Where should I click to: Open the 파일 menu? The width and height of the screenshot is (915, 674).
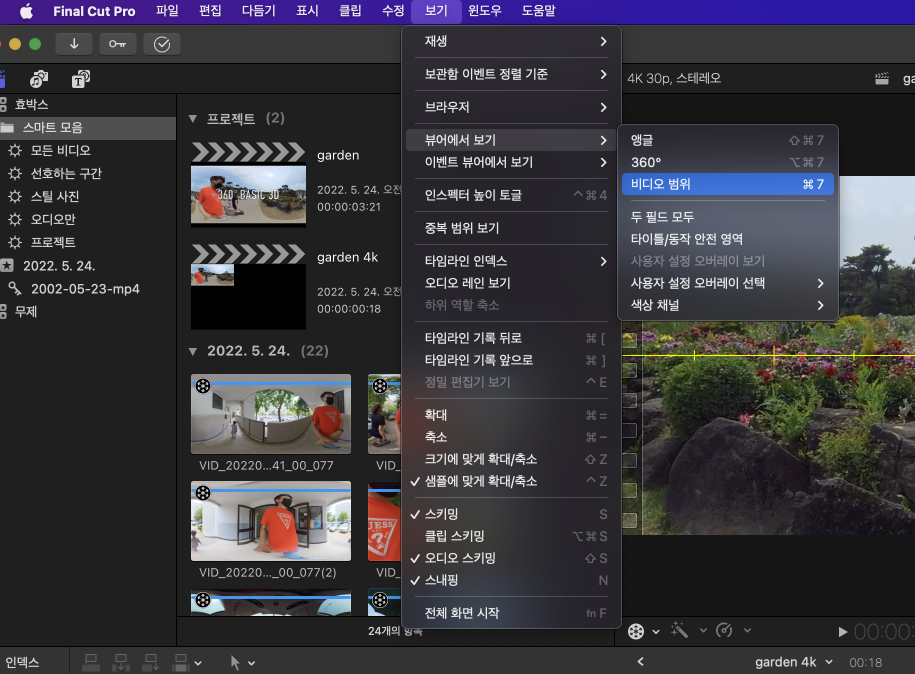coord(167,11)
